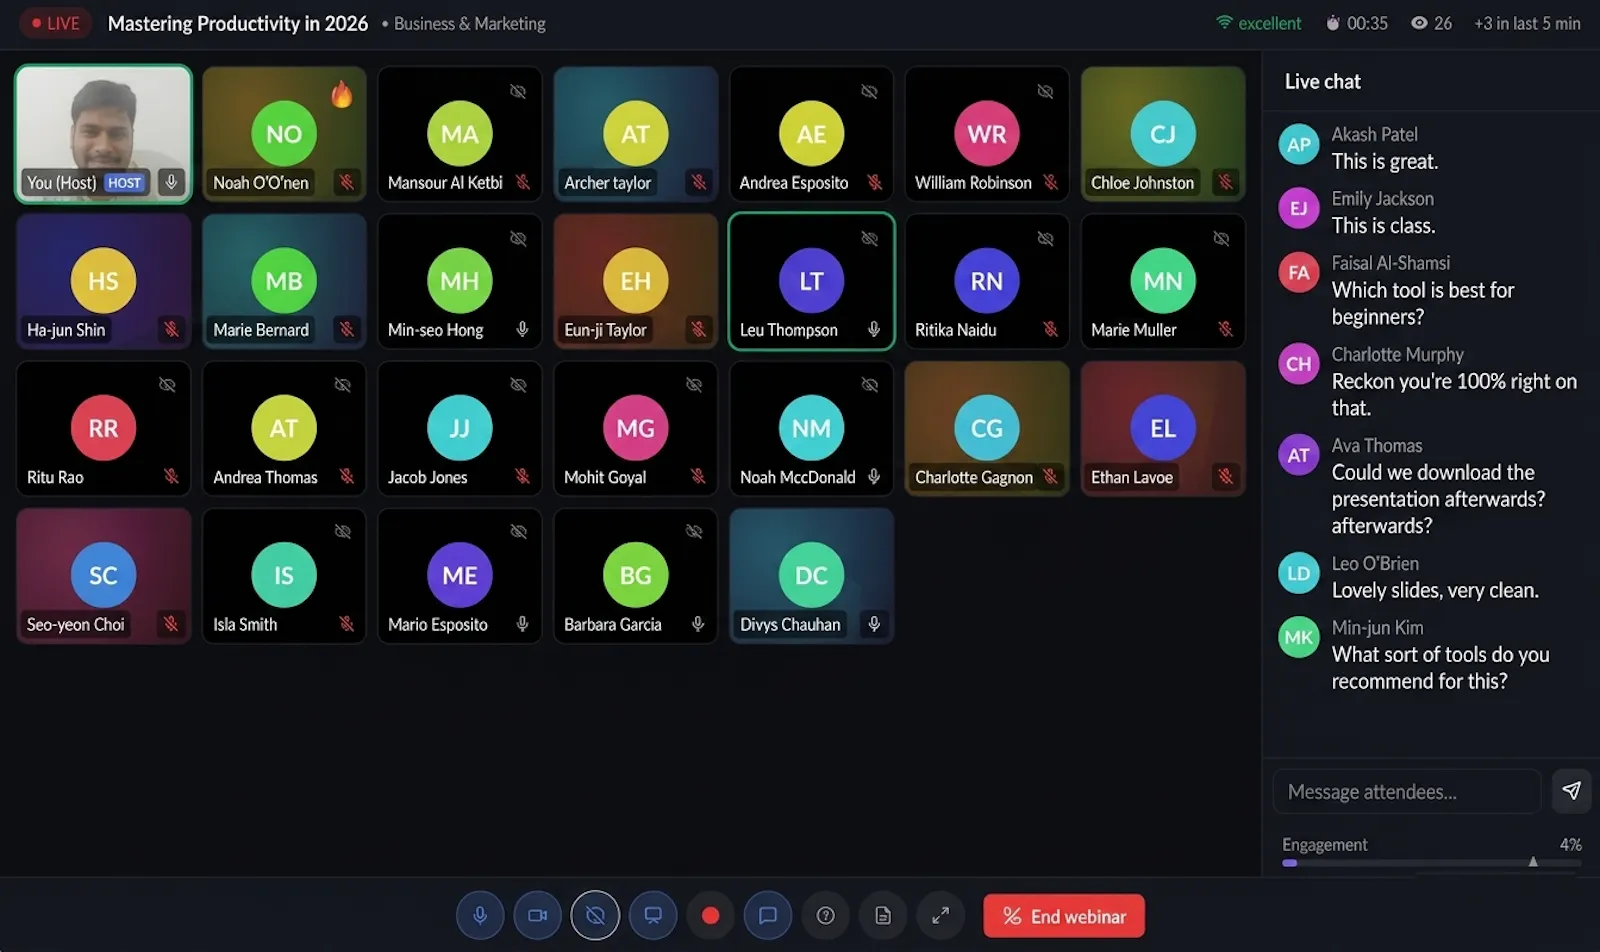The width and height of the screenshot is (1600, 952).
Task: Click the LIVE indicator badge
Action: pos(55,23)
